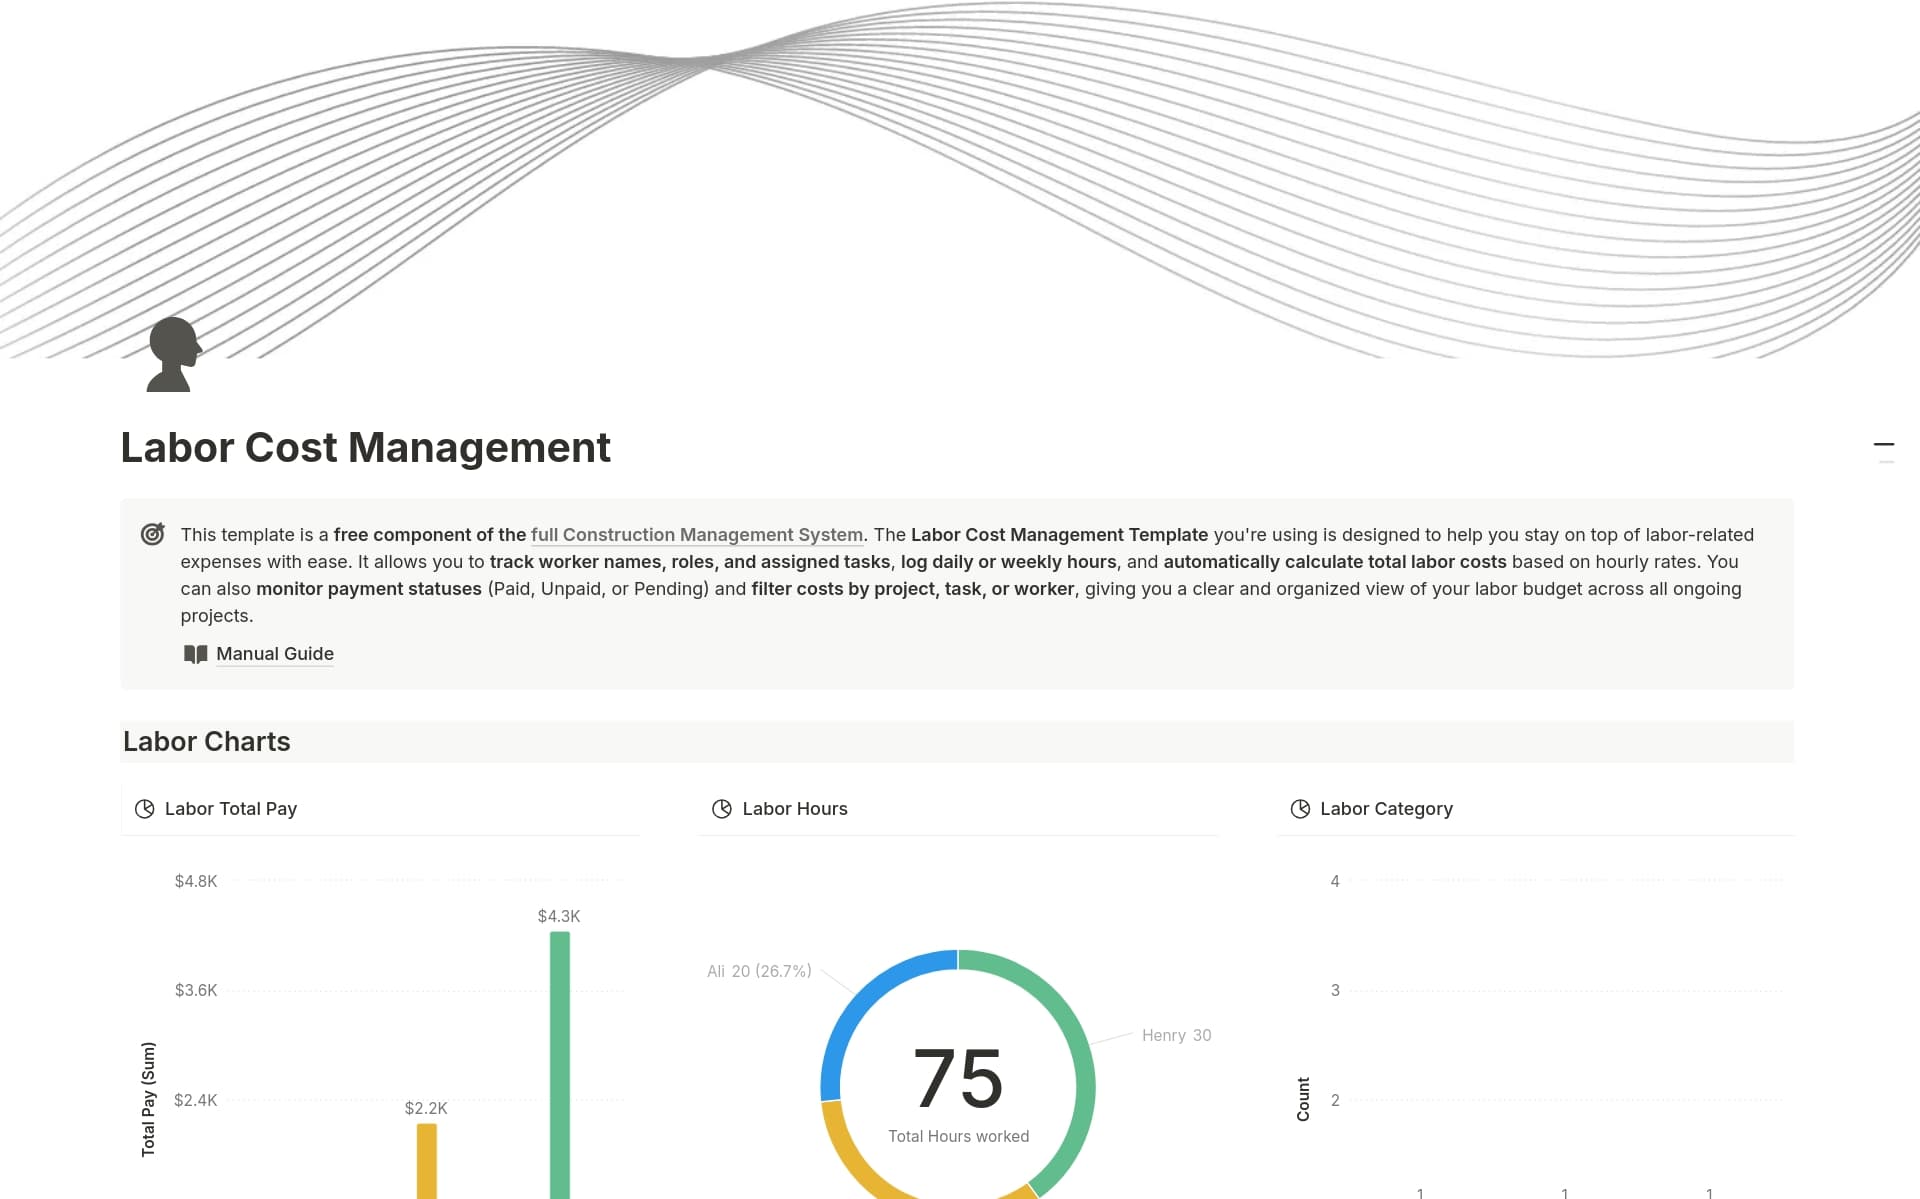Viewport: 1920px width, 1199px height.
Task: Click the pie chart icon beside Labor Hours
Action: click(722, 808)
